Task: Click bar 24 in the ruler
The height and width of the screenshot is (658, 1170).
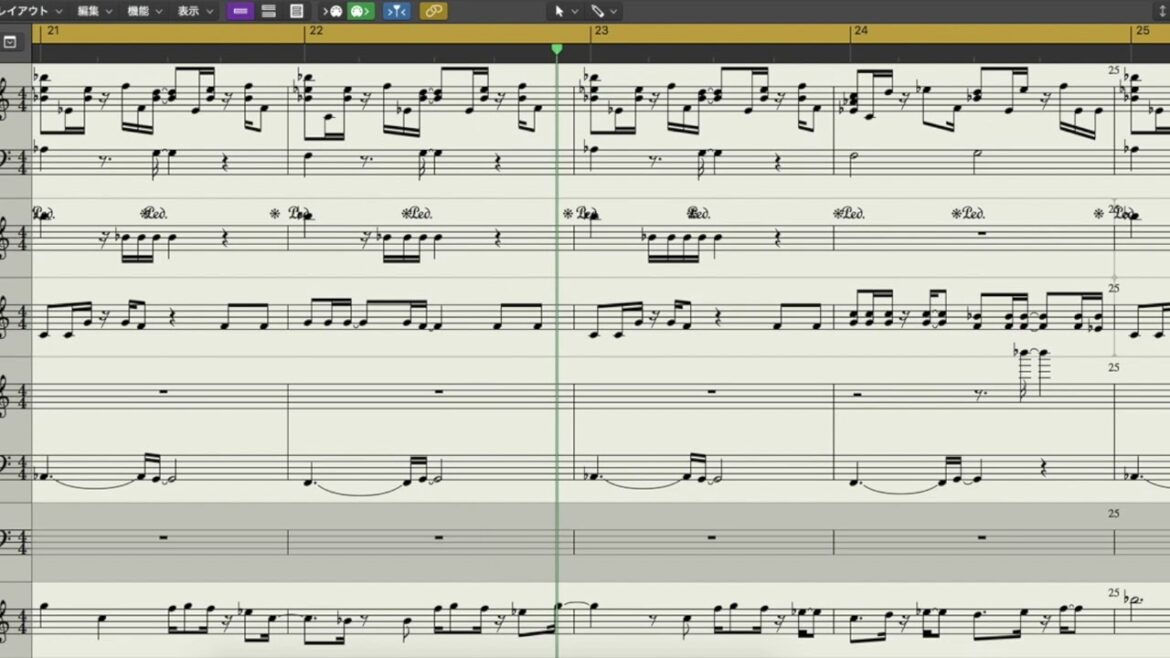Action: coord(861,31)
